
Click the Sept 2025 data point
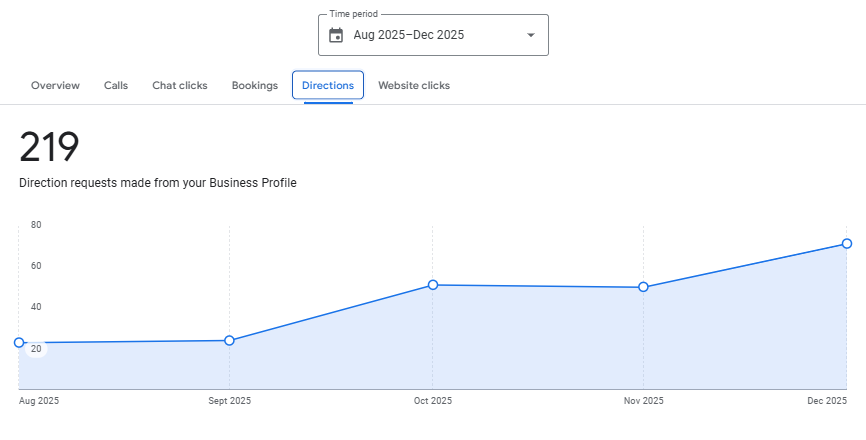click(x=230, y=341)
